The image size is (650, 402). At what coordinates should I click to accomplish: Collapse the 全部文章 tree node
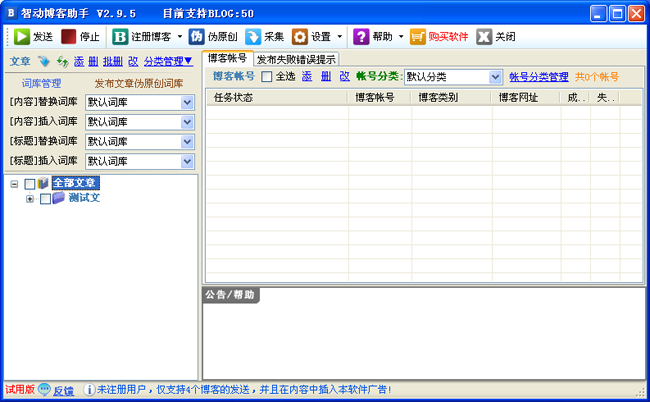(15, 184)
